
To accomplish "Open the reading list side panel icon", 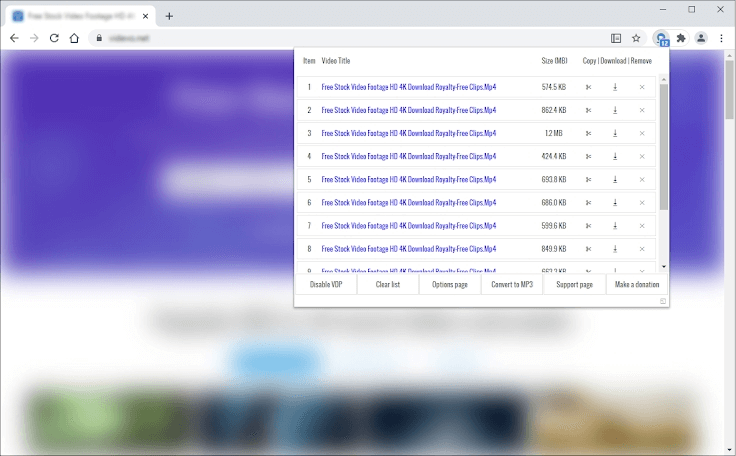I will tap(616, 39).
